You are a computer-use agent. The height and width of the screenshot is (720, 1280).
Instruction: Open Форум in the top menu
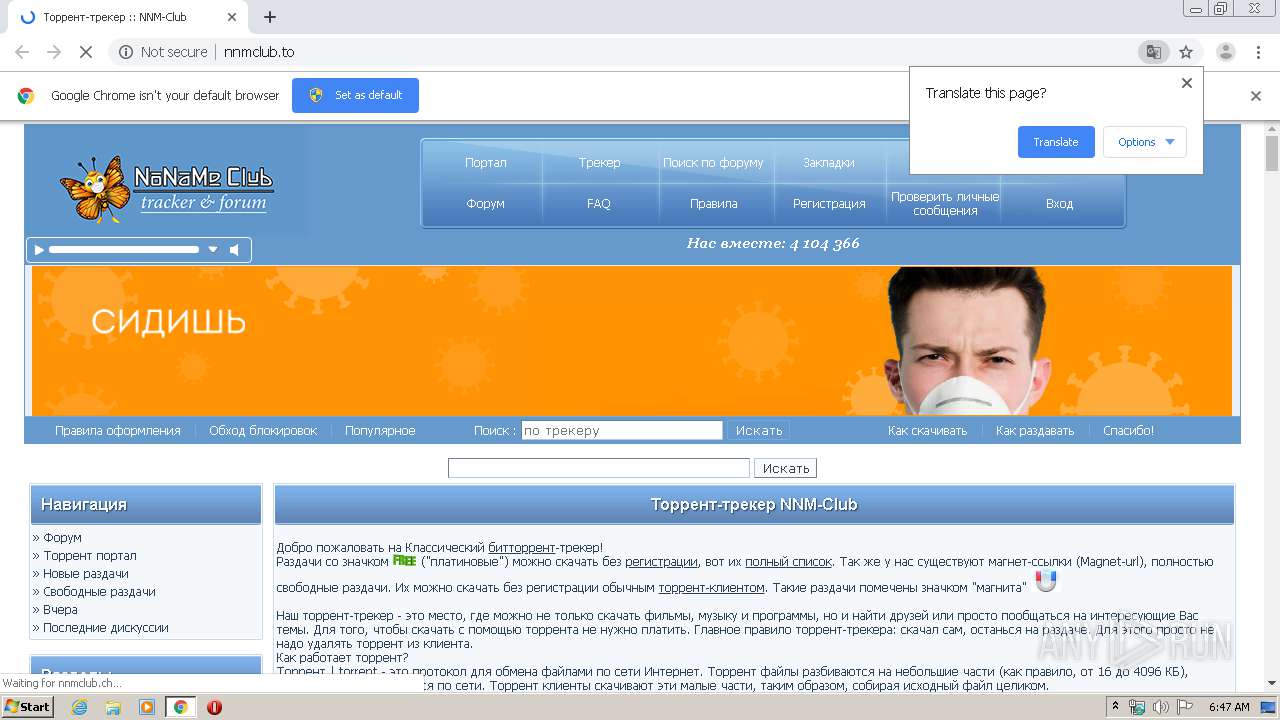[x=486, y=203]
